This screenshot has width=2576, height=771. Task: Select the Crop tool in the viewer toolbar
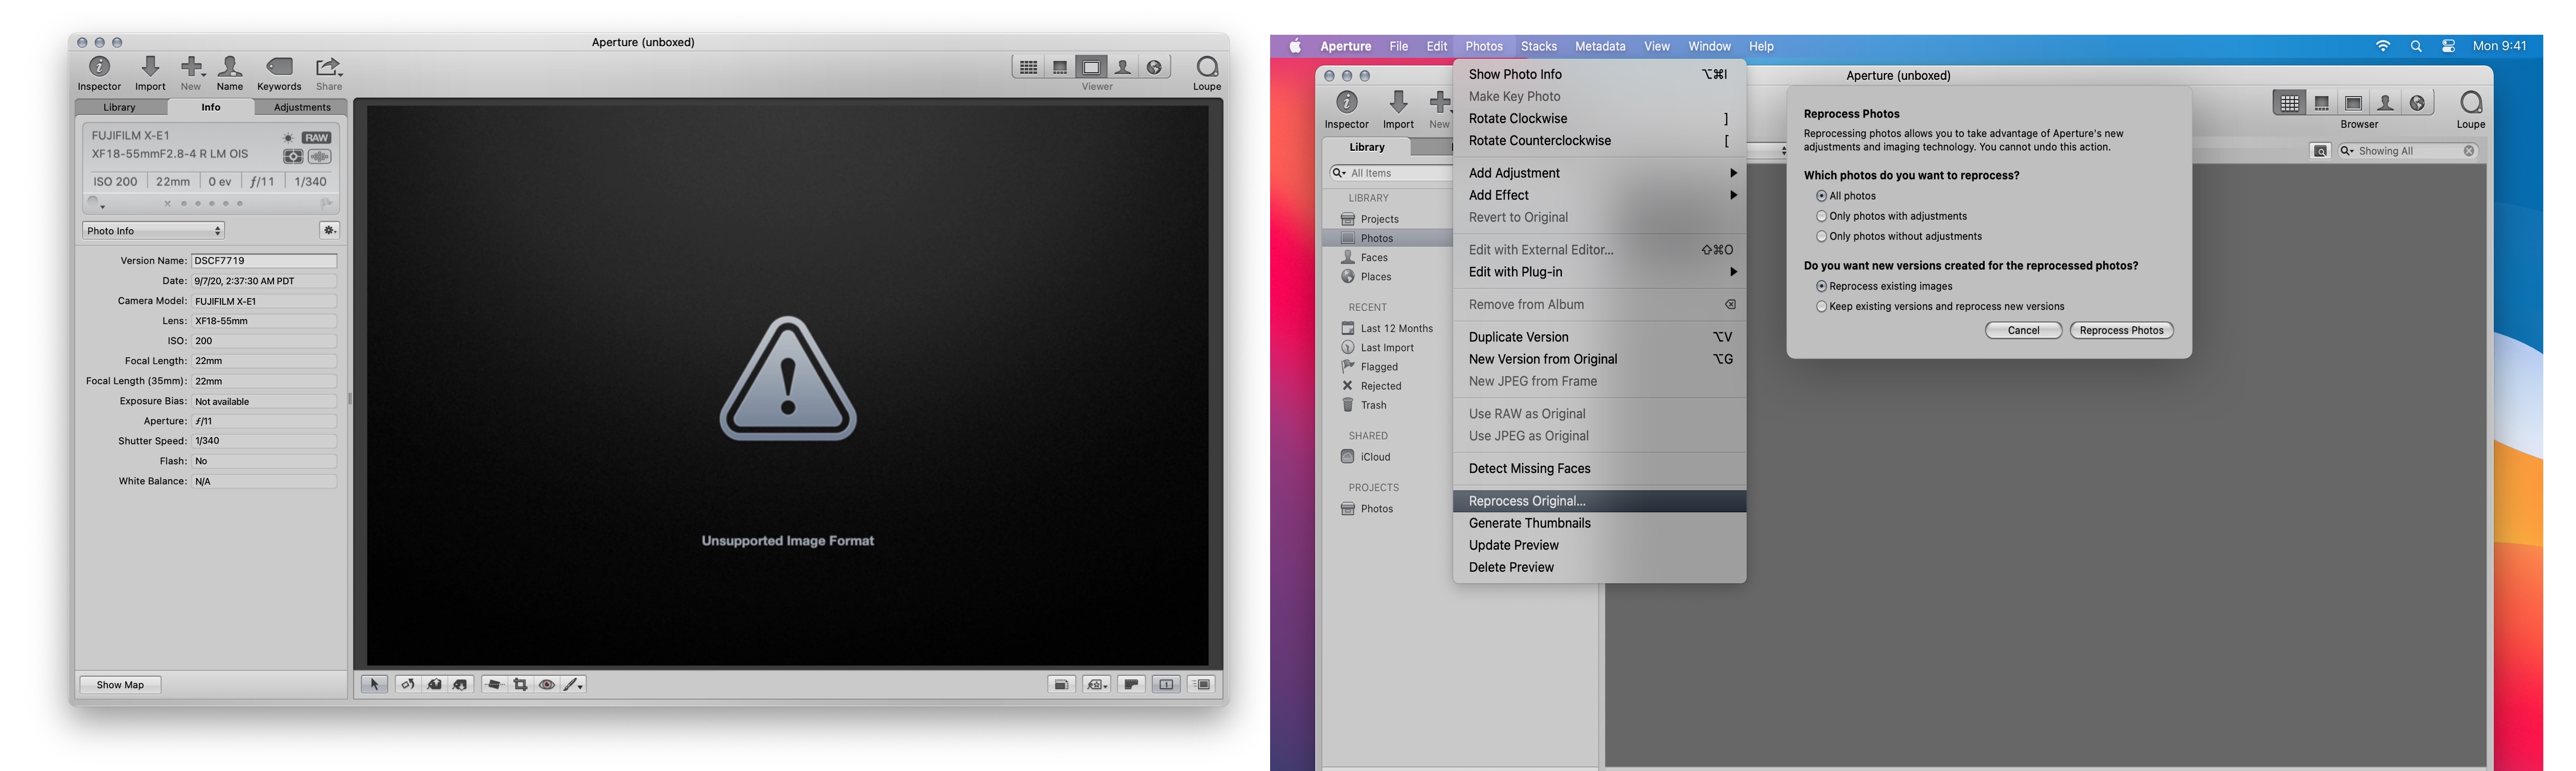520,685
